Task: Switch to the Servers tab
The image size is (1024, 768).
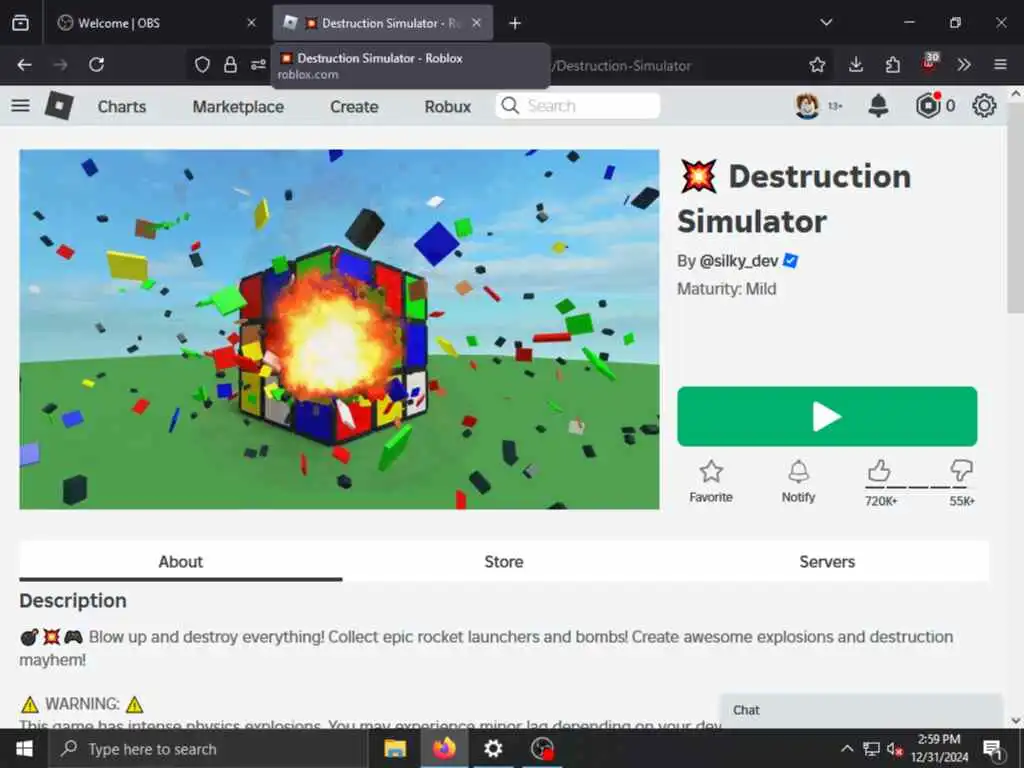Action: [827, 561]
